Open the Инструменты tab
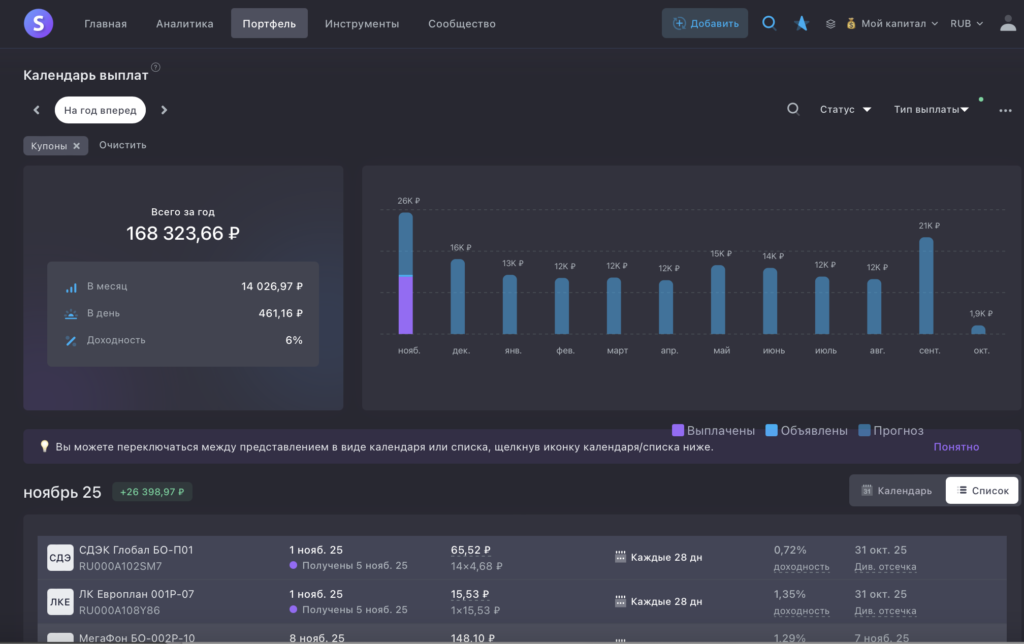 [x=362, y=24]
